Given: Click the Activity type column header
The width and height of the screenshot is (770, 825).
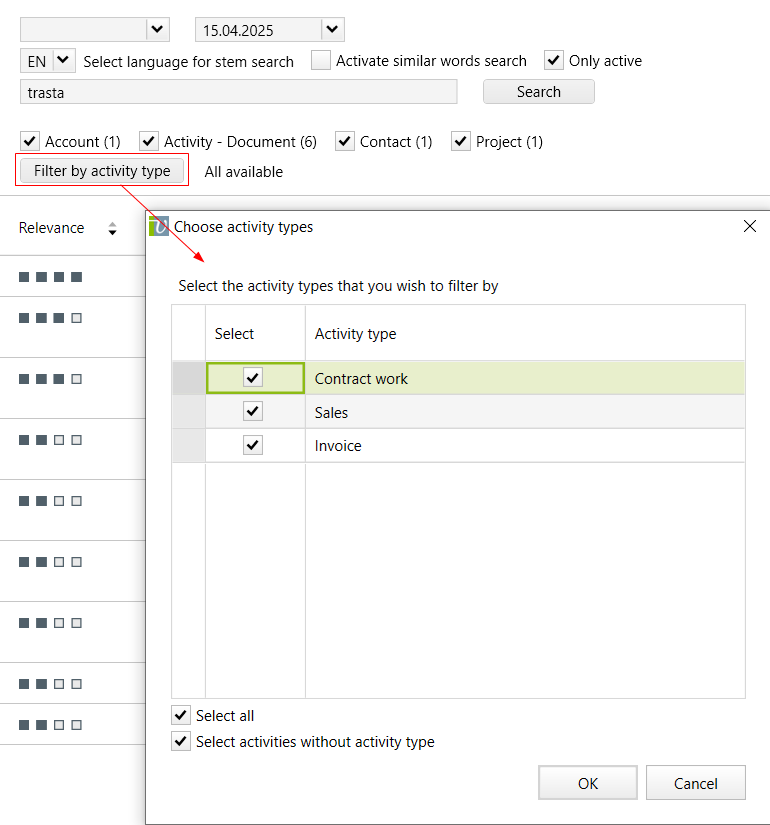Looking at the screenshot, I should tap(355, 334).
